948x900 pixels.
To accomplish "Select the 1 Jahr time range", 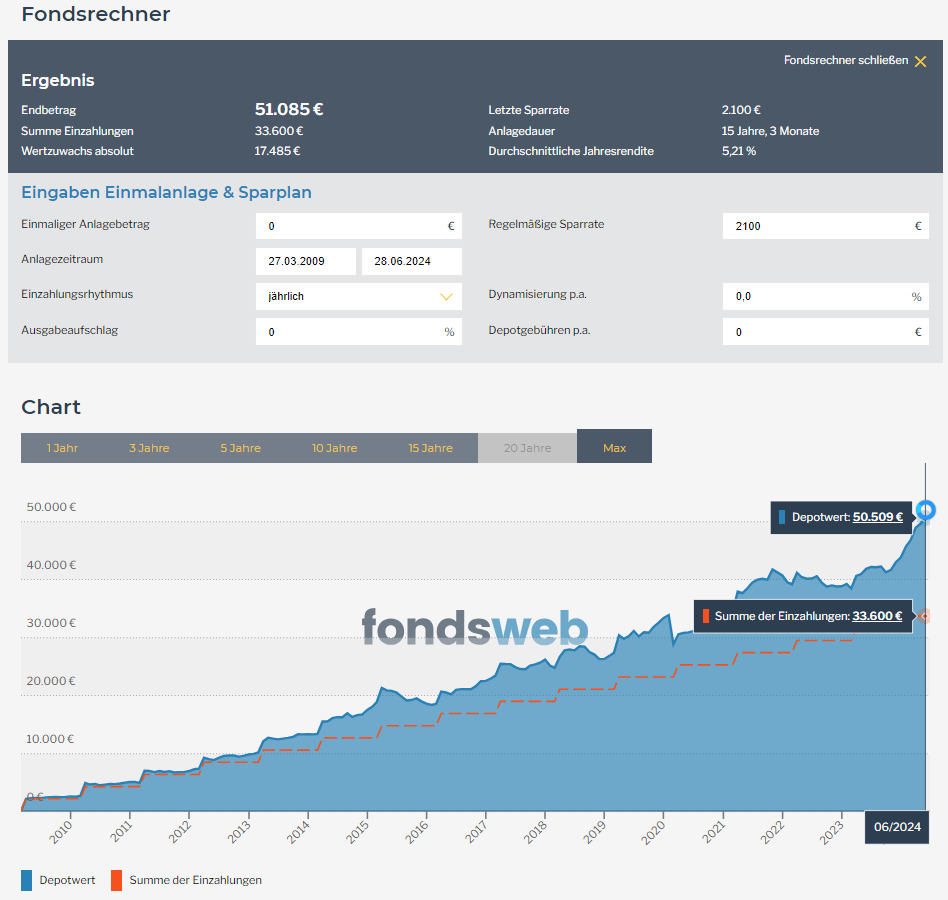I will 62,447.
